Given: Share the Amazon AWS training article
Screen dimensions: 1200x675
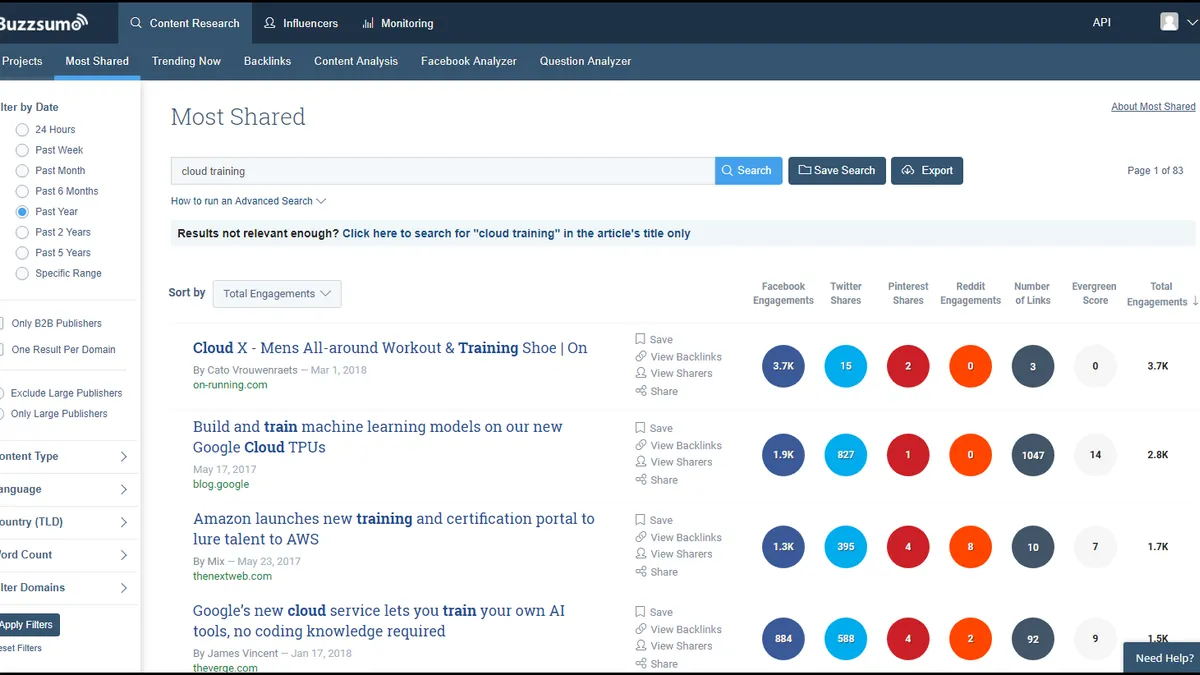Looking at the screenshot, I should (x=656, y=572).
